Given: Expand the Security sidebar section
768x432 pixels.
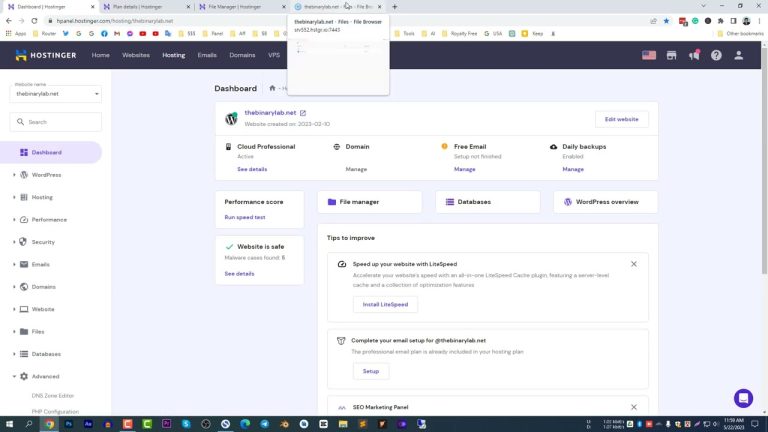Looking at the screenshot, I should [14, 242].
